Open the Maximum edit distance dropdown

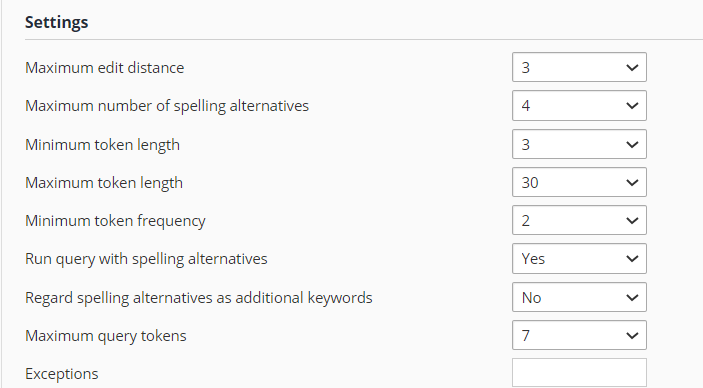point(579,67)
